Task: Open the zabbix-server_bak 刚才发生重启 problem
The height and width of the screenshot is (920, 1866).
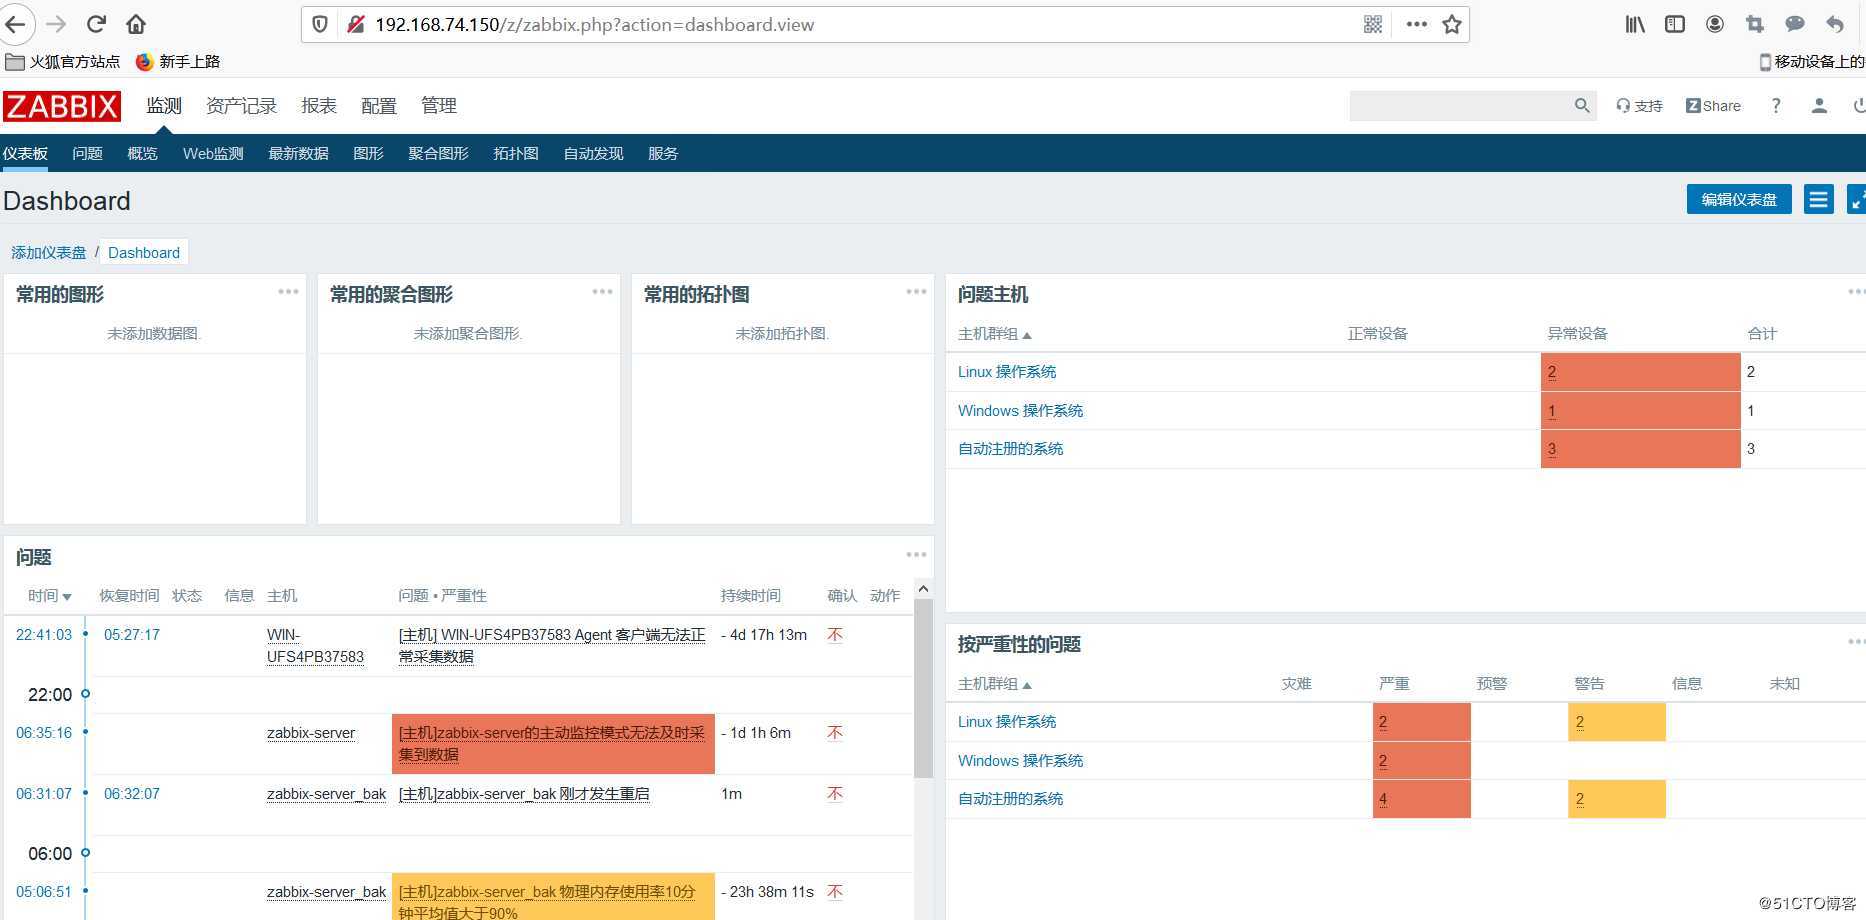Action: (x=524, y=794)
